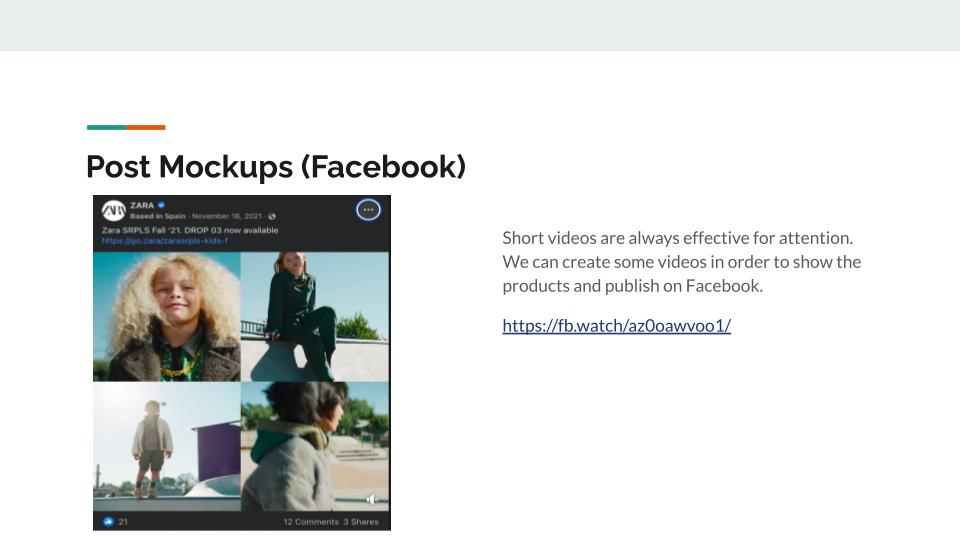Select the photo of child in green outfit

315,316
